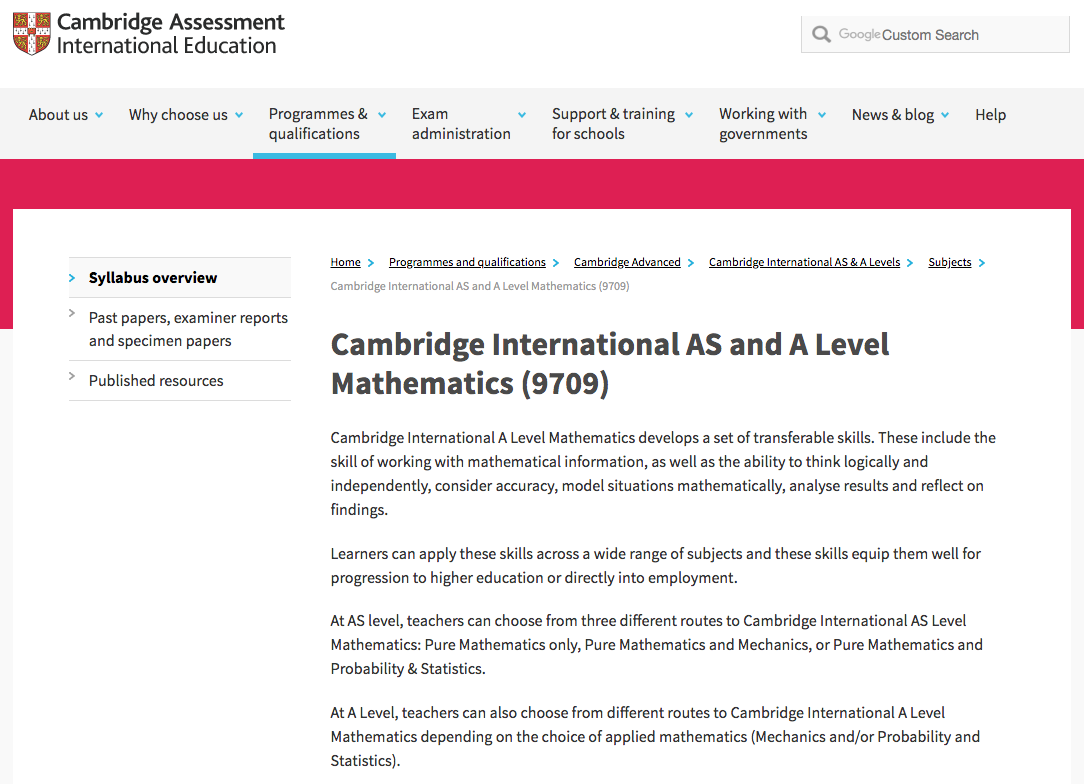This screenshot has height=784, width=1084.
Task: Click chevron after Programmes and qualifications breadcrumb
Action: [x=555, y=263]
